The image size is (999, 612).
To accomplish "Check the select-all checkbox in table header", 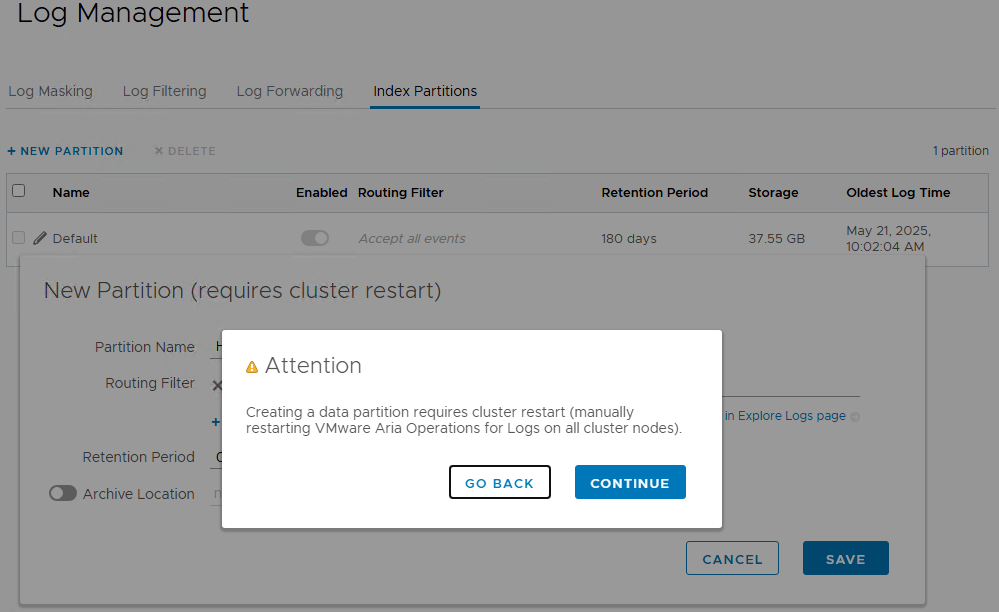I will [x=18, y=191].
